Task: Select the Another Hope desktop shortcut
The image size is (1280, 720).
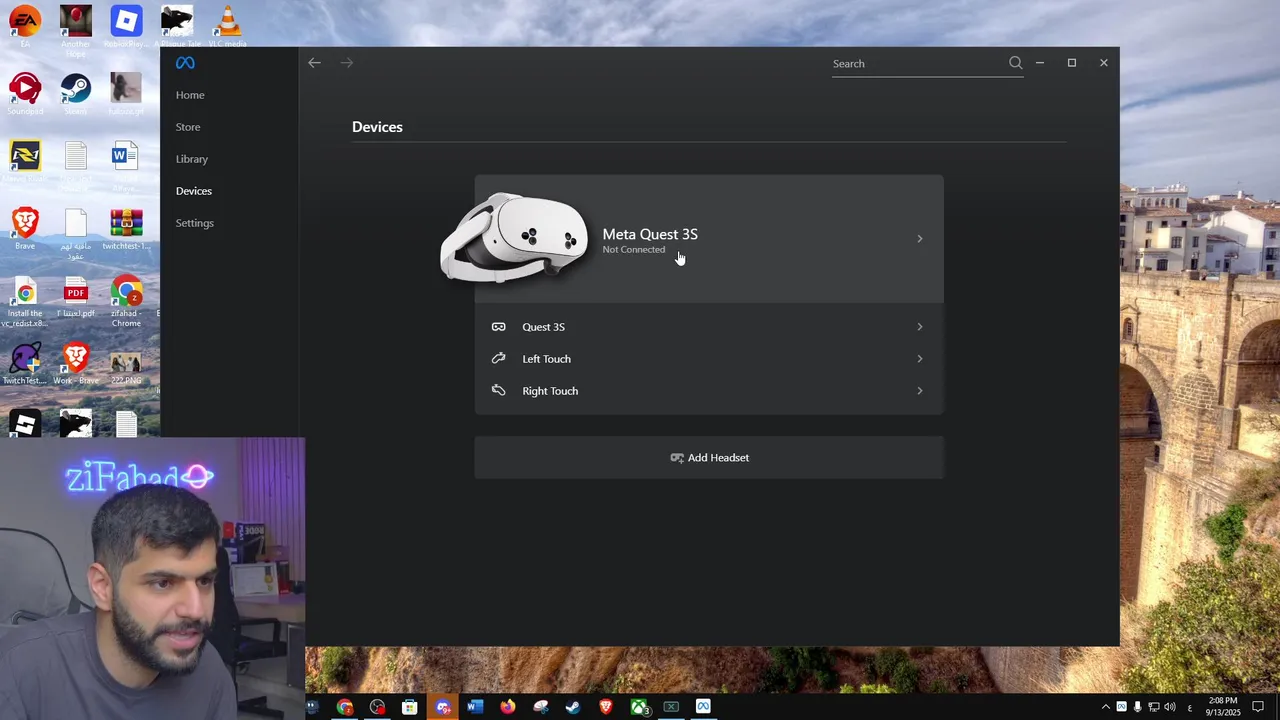Action: click(x=76, y=28)
